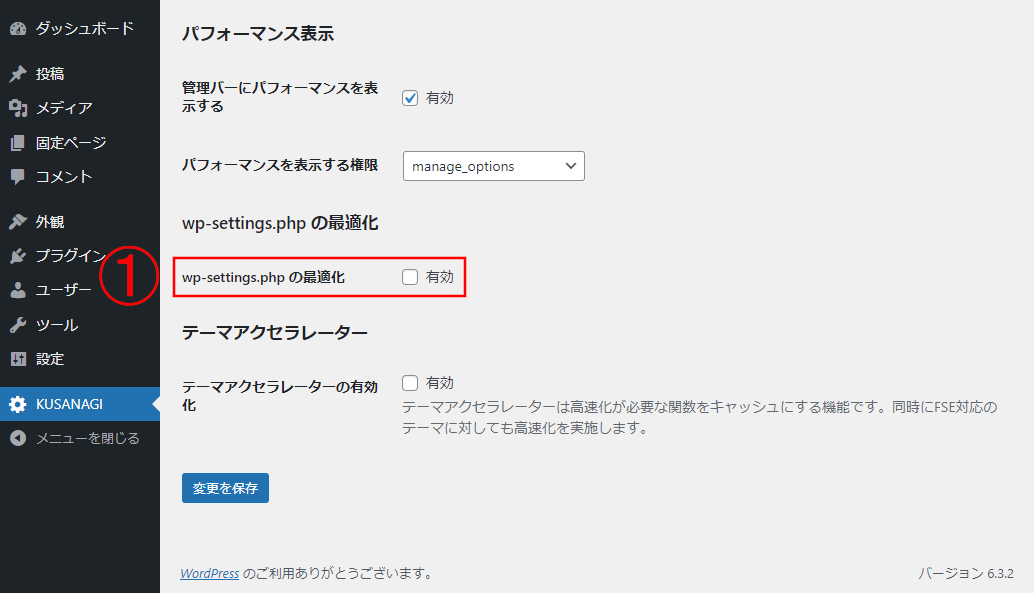
Task: Click the Tools wrench icon
Action: [x=17, y=325]
